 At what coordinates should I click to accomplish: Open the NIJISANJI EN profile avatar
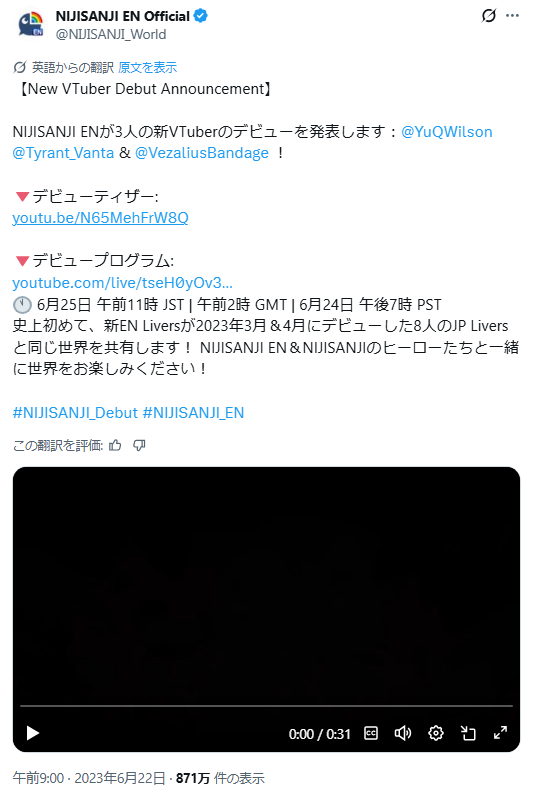[x=30, y=24]
